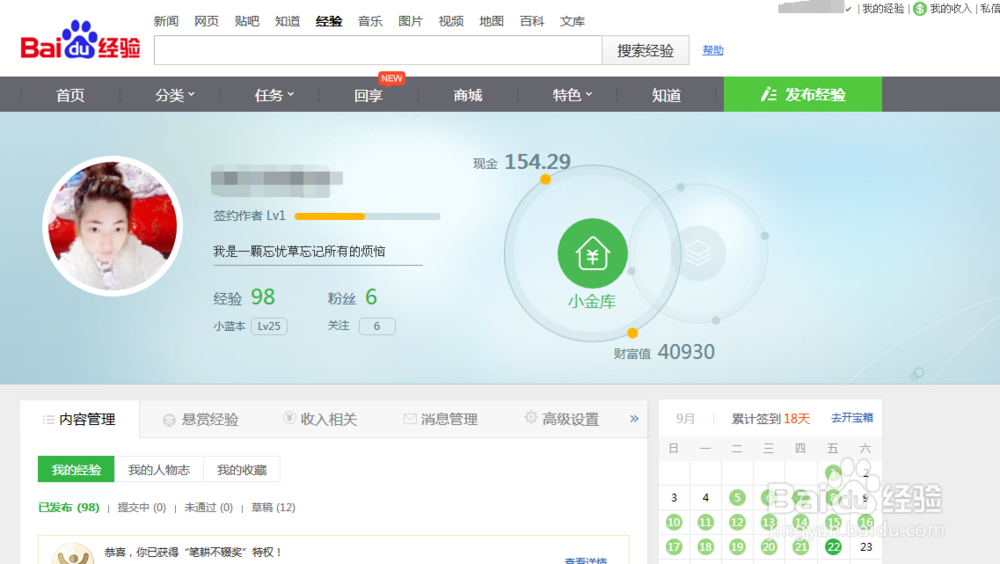Click the green 发布经验 button
Image resolution: width=1000 pixels, height=564 pixels.
803,94
